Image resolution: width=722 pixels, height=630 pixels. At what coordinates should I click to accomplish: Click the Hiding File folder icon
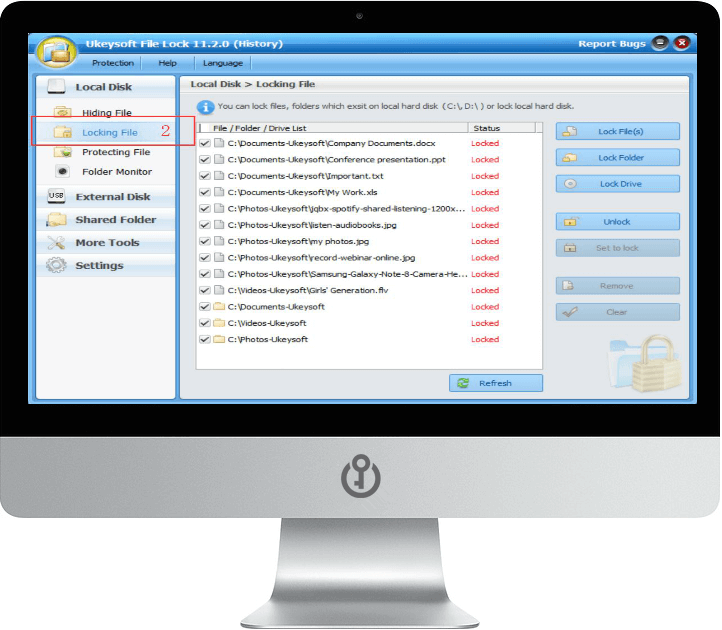[x=63, y=112]
